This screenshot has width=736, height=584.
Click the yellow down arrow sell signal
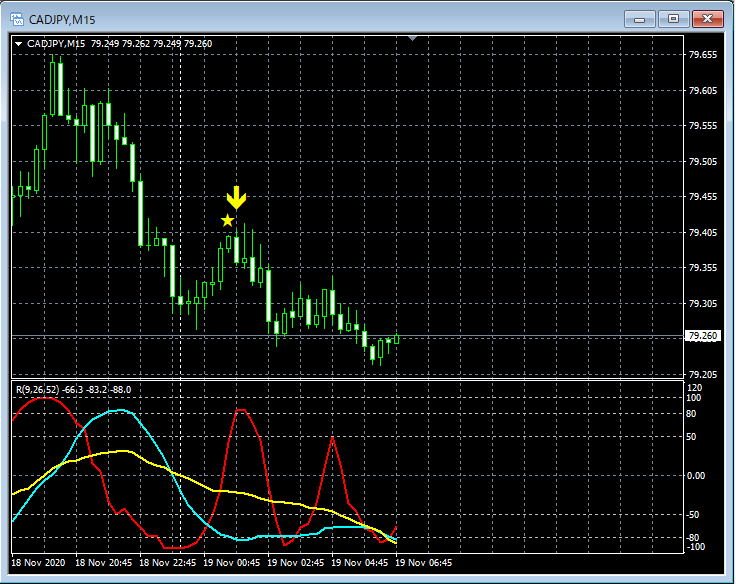[236, 197]
